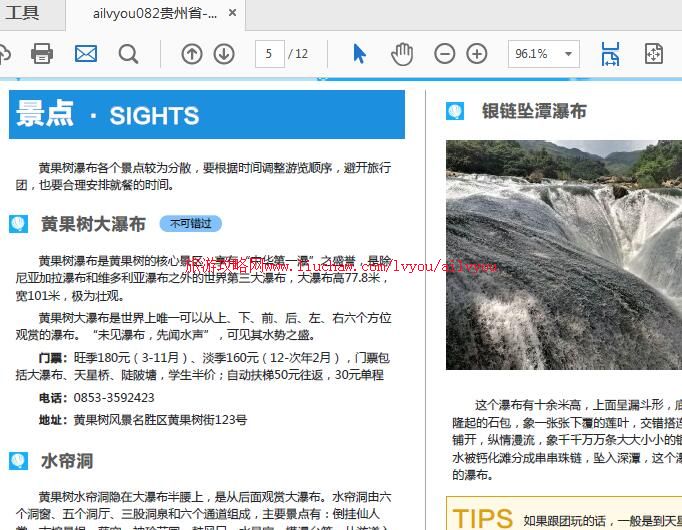This screenshot has width=682, height=530.
Task: Click the page view mode icon at far right
Action: click(653, 54)
